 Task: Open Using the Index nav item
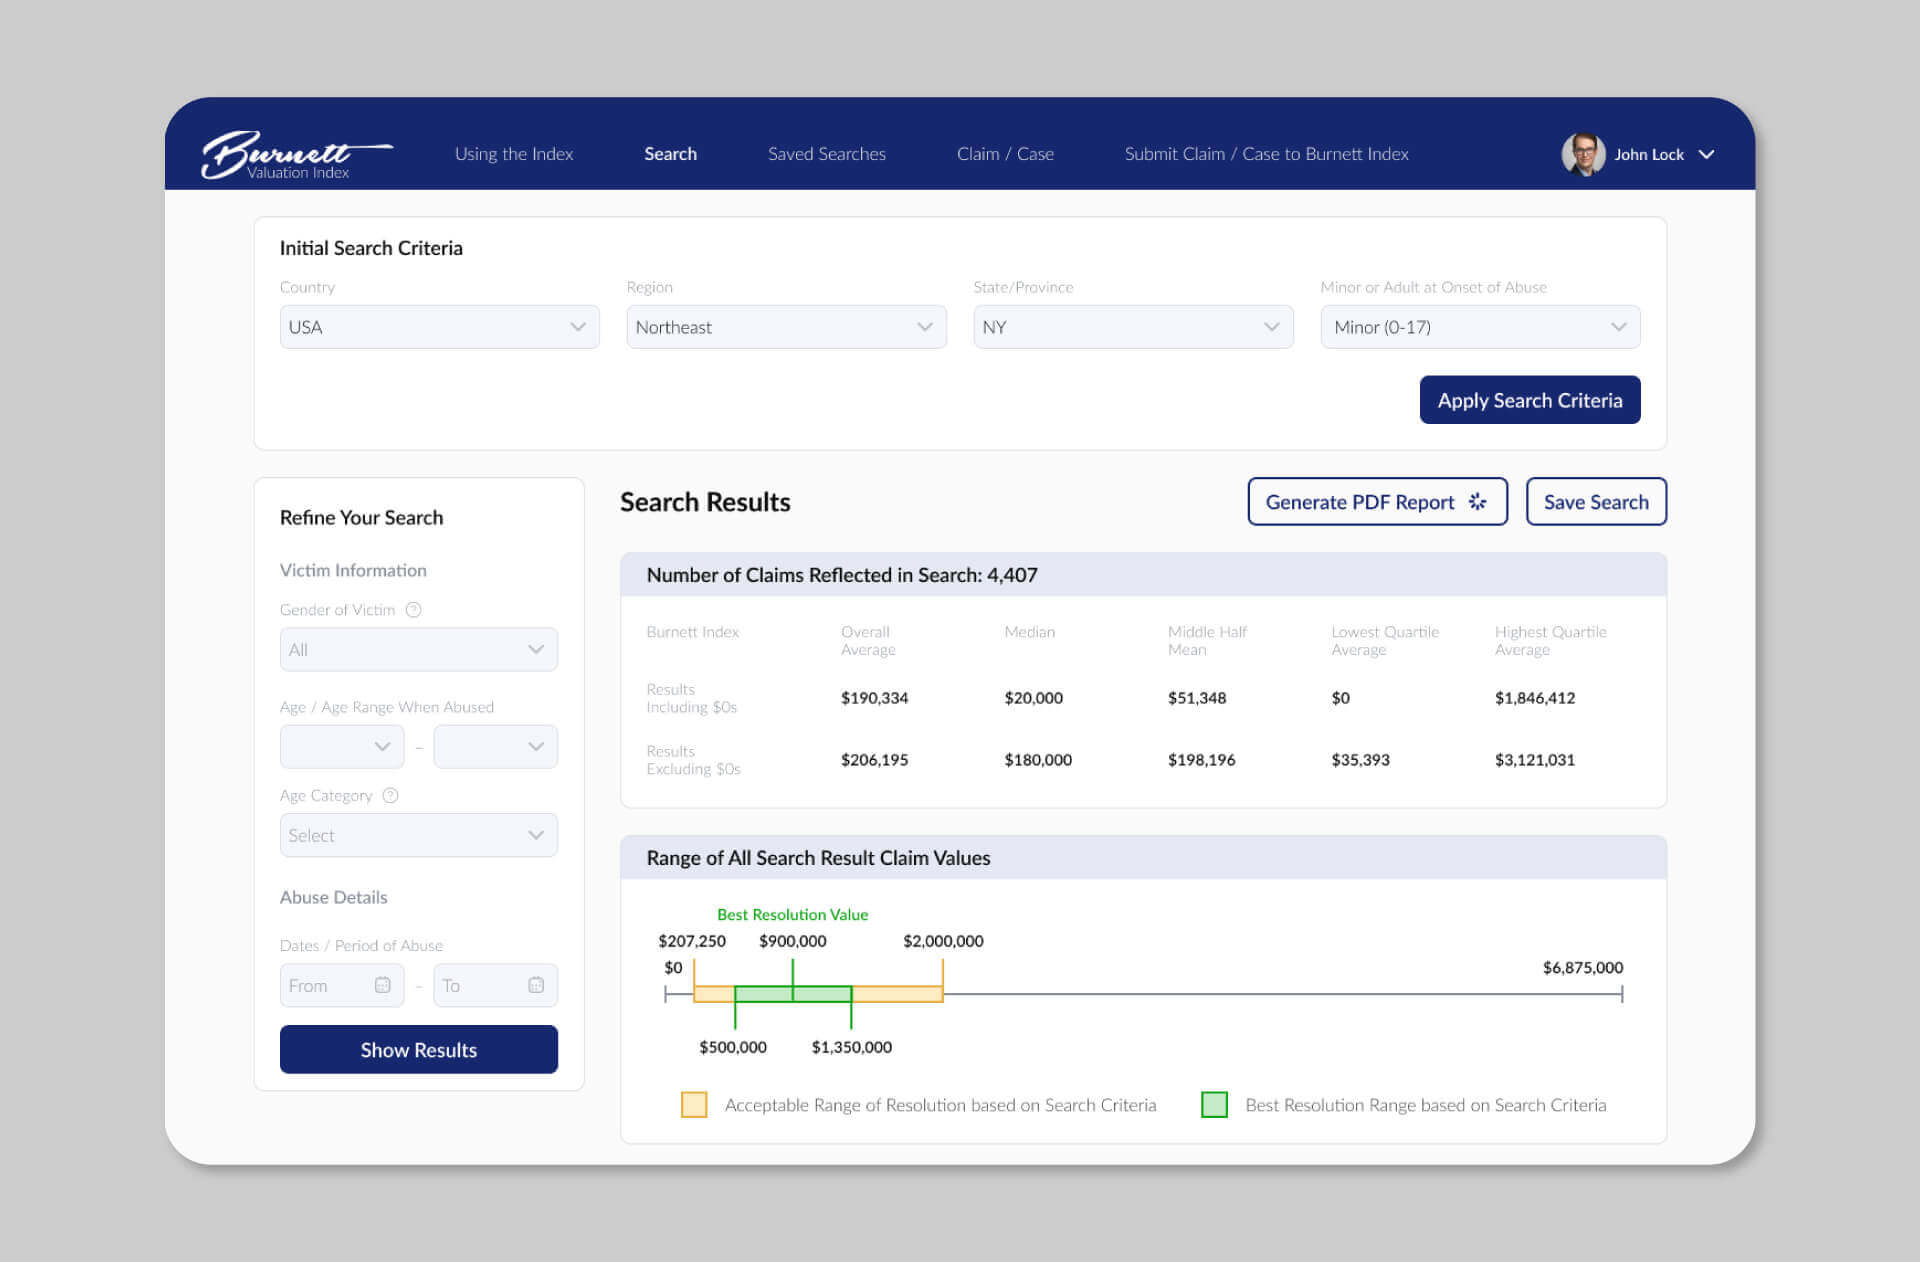tap(513, 154)
